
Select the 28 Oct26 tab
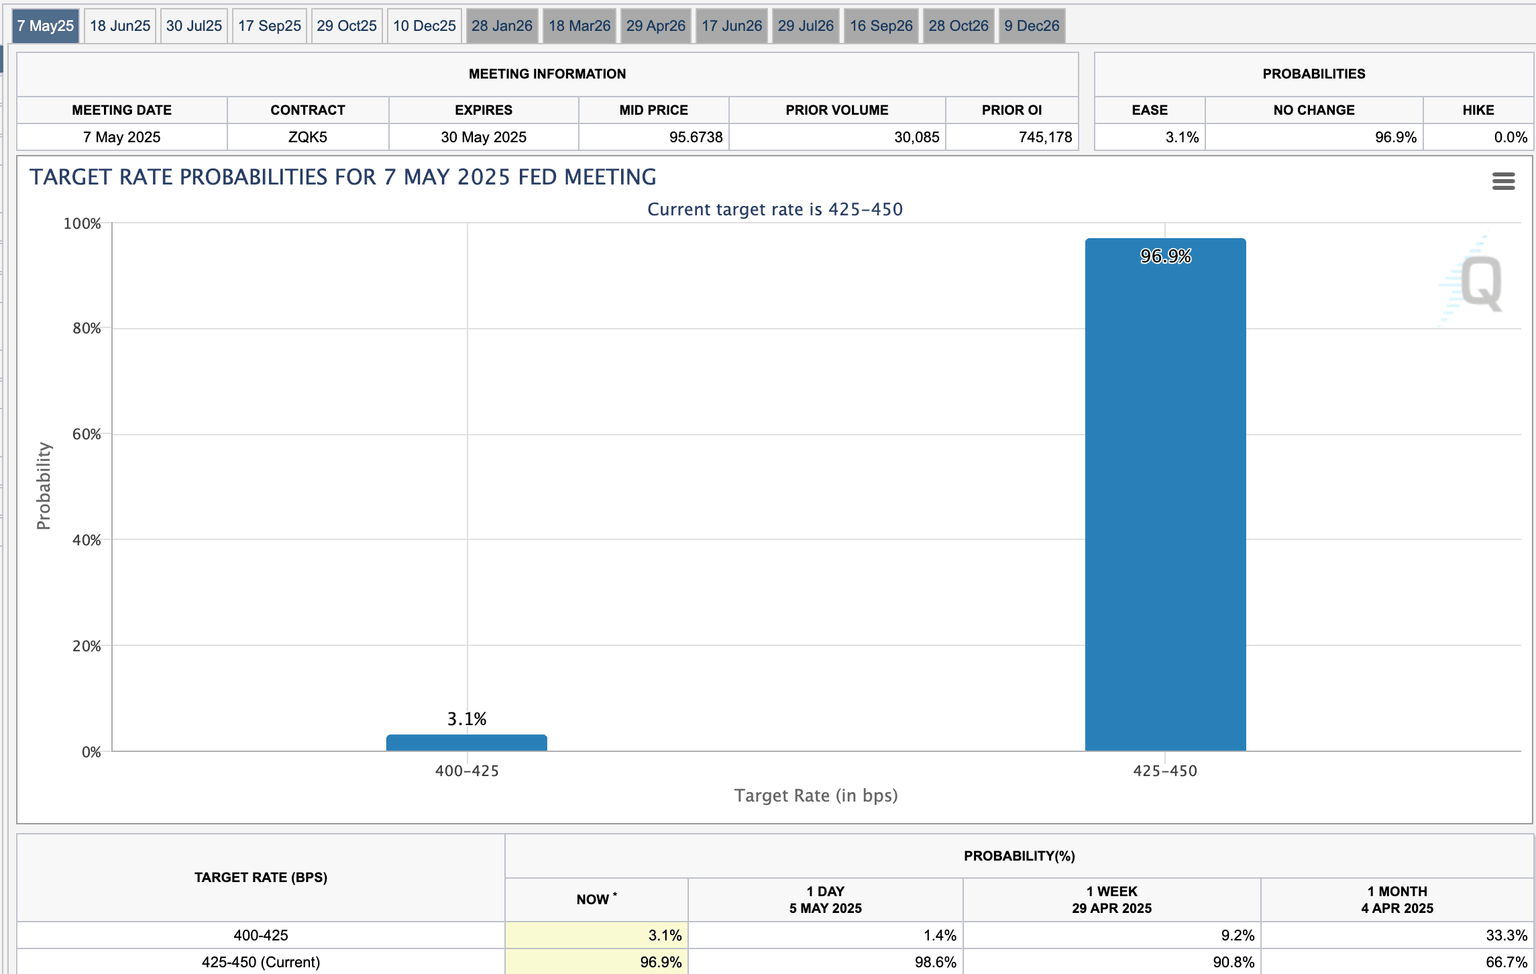tap(958, 26)
